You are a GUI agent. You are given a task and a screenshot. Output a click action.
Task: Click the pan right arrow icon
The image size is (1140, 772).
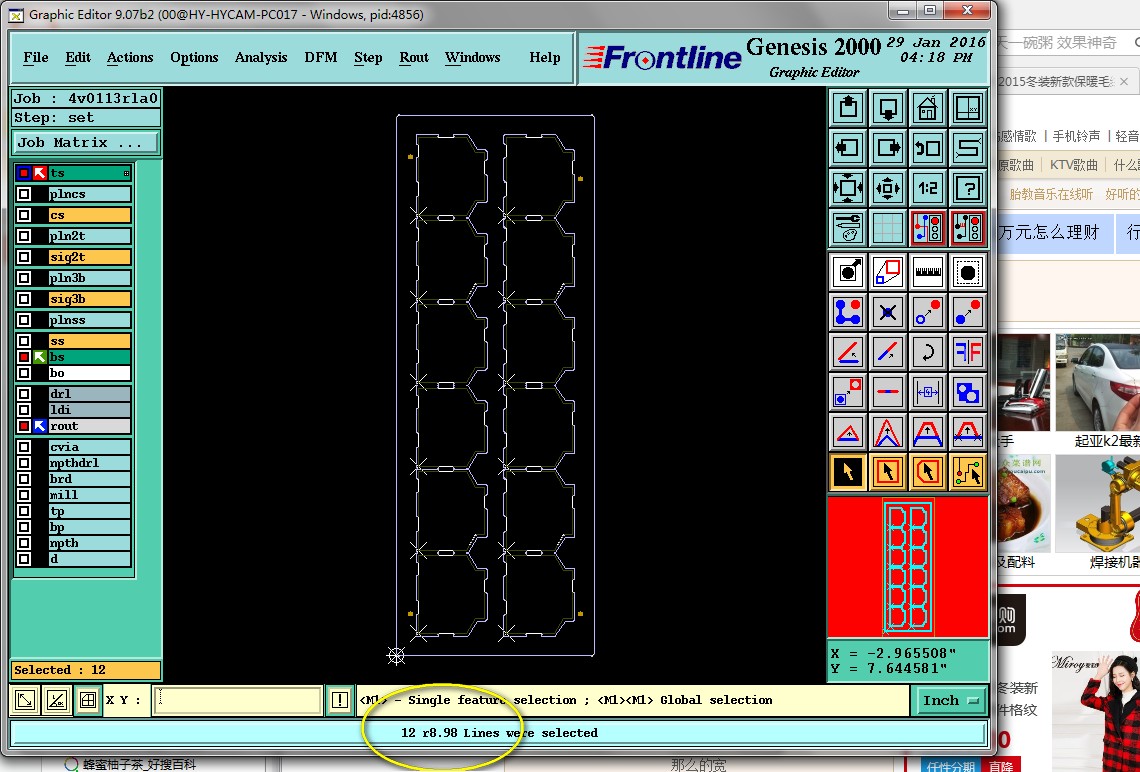(x=888, y=148)
